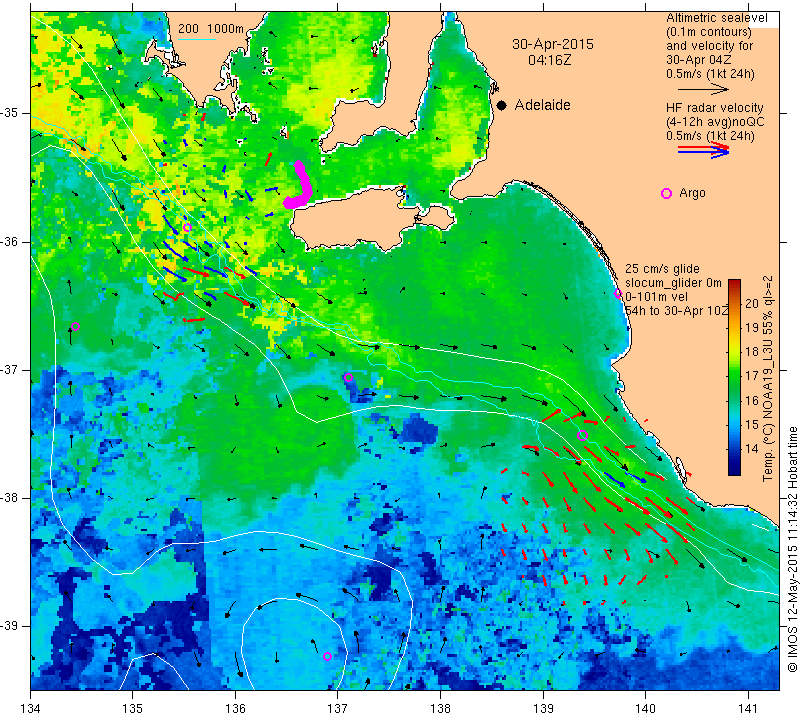Image resolution: width=800 pixels, height=720 pixels.
Task: Click the Argo float circle near 137.1E 37S
Action: point(348,378)
